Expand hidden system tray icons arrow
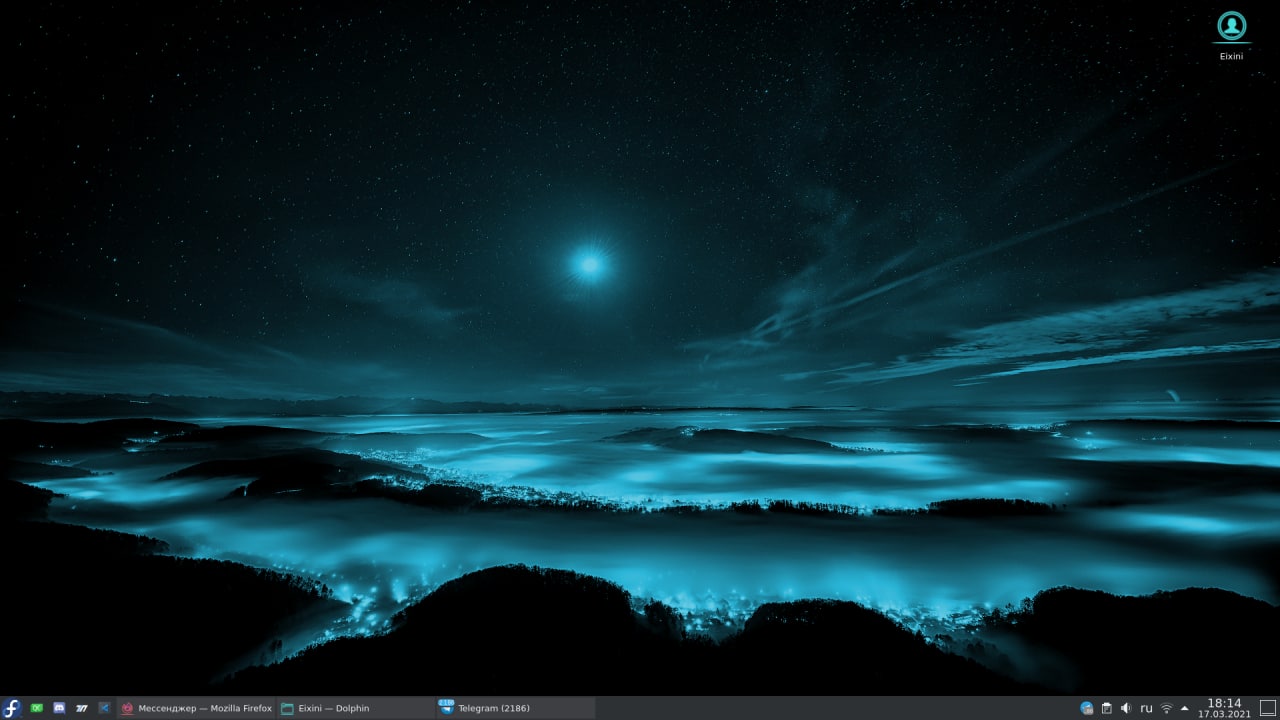Image resolution: width=1280 pixels, height=720 pixels. 1185,708
